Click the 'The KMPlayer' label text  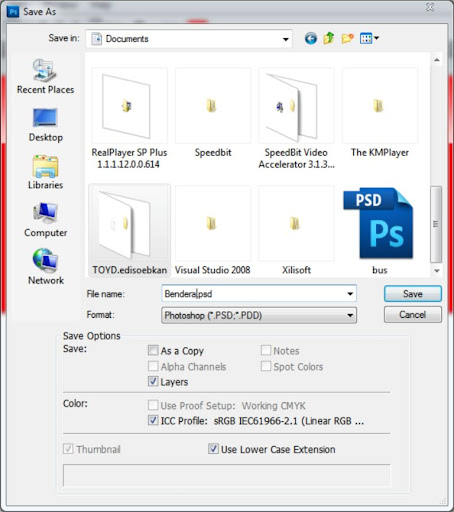click(380, 152)
